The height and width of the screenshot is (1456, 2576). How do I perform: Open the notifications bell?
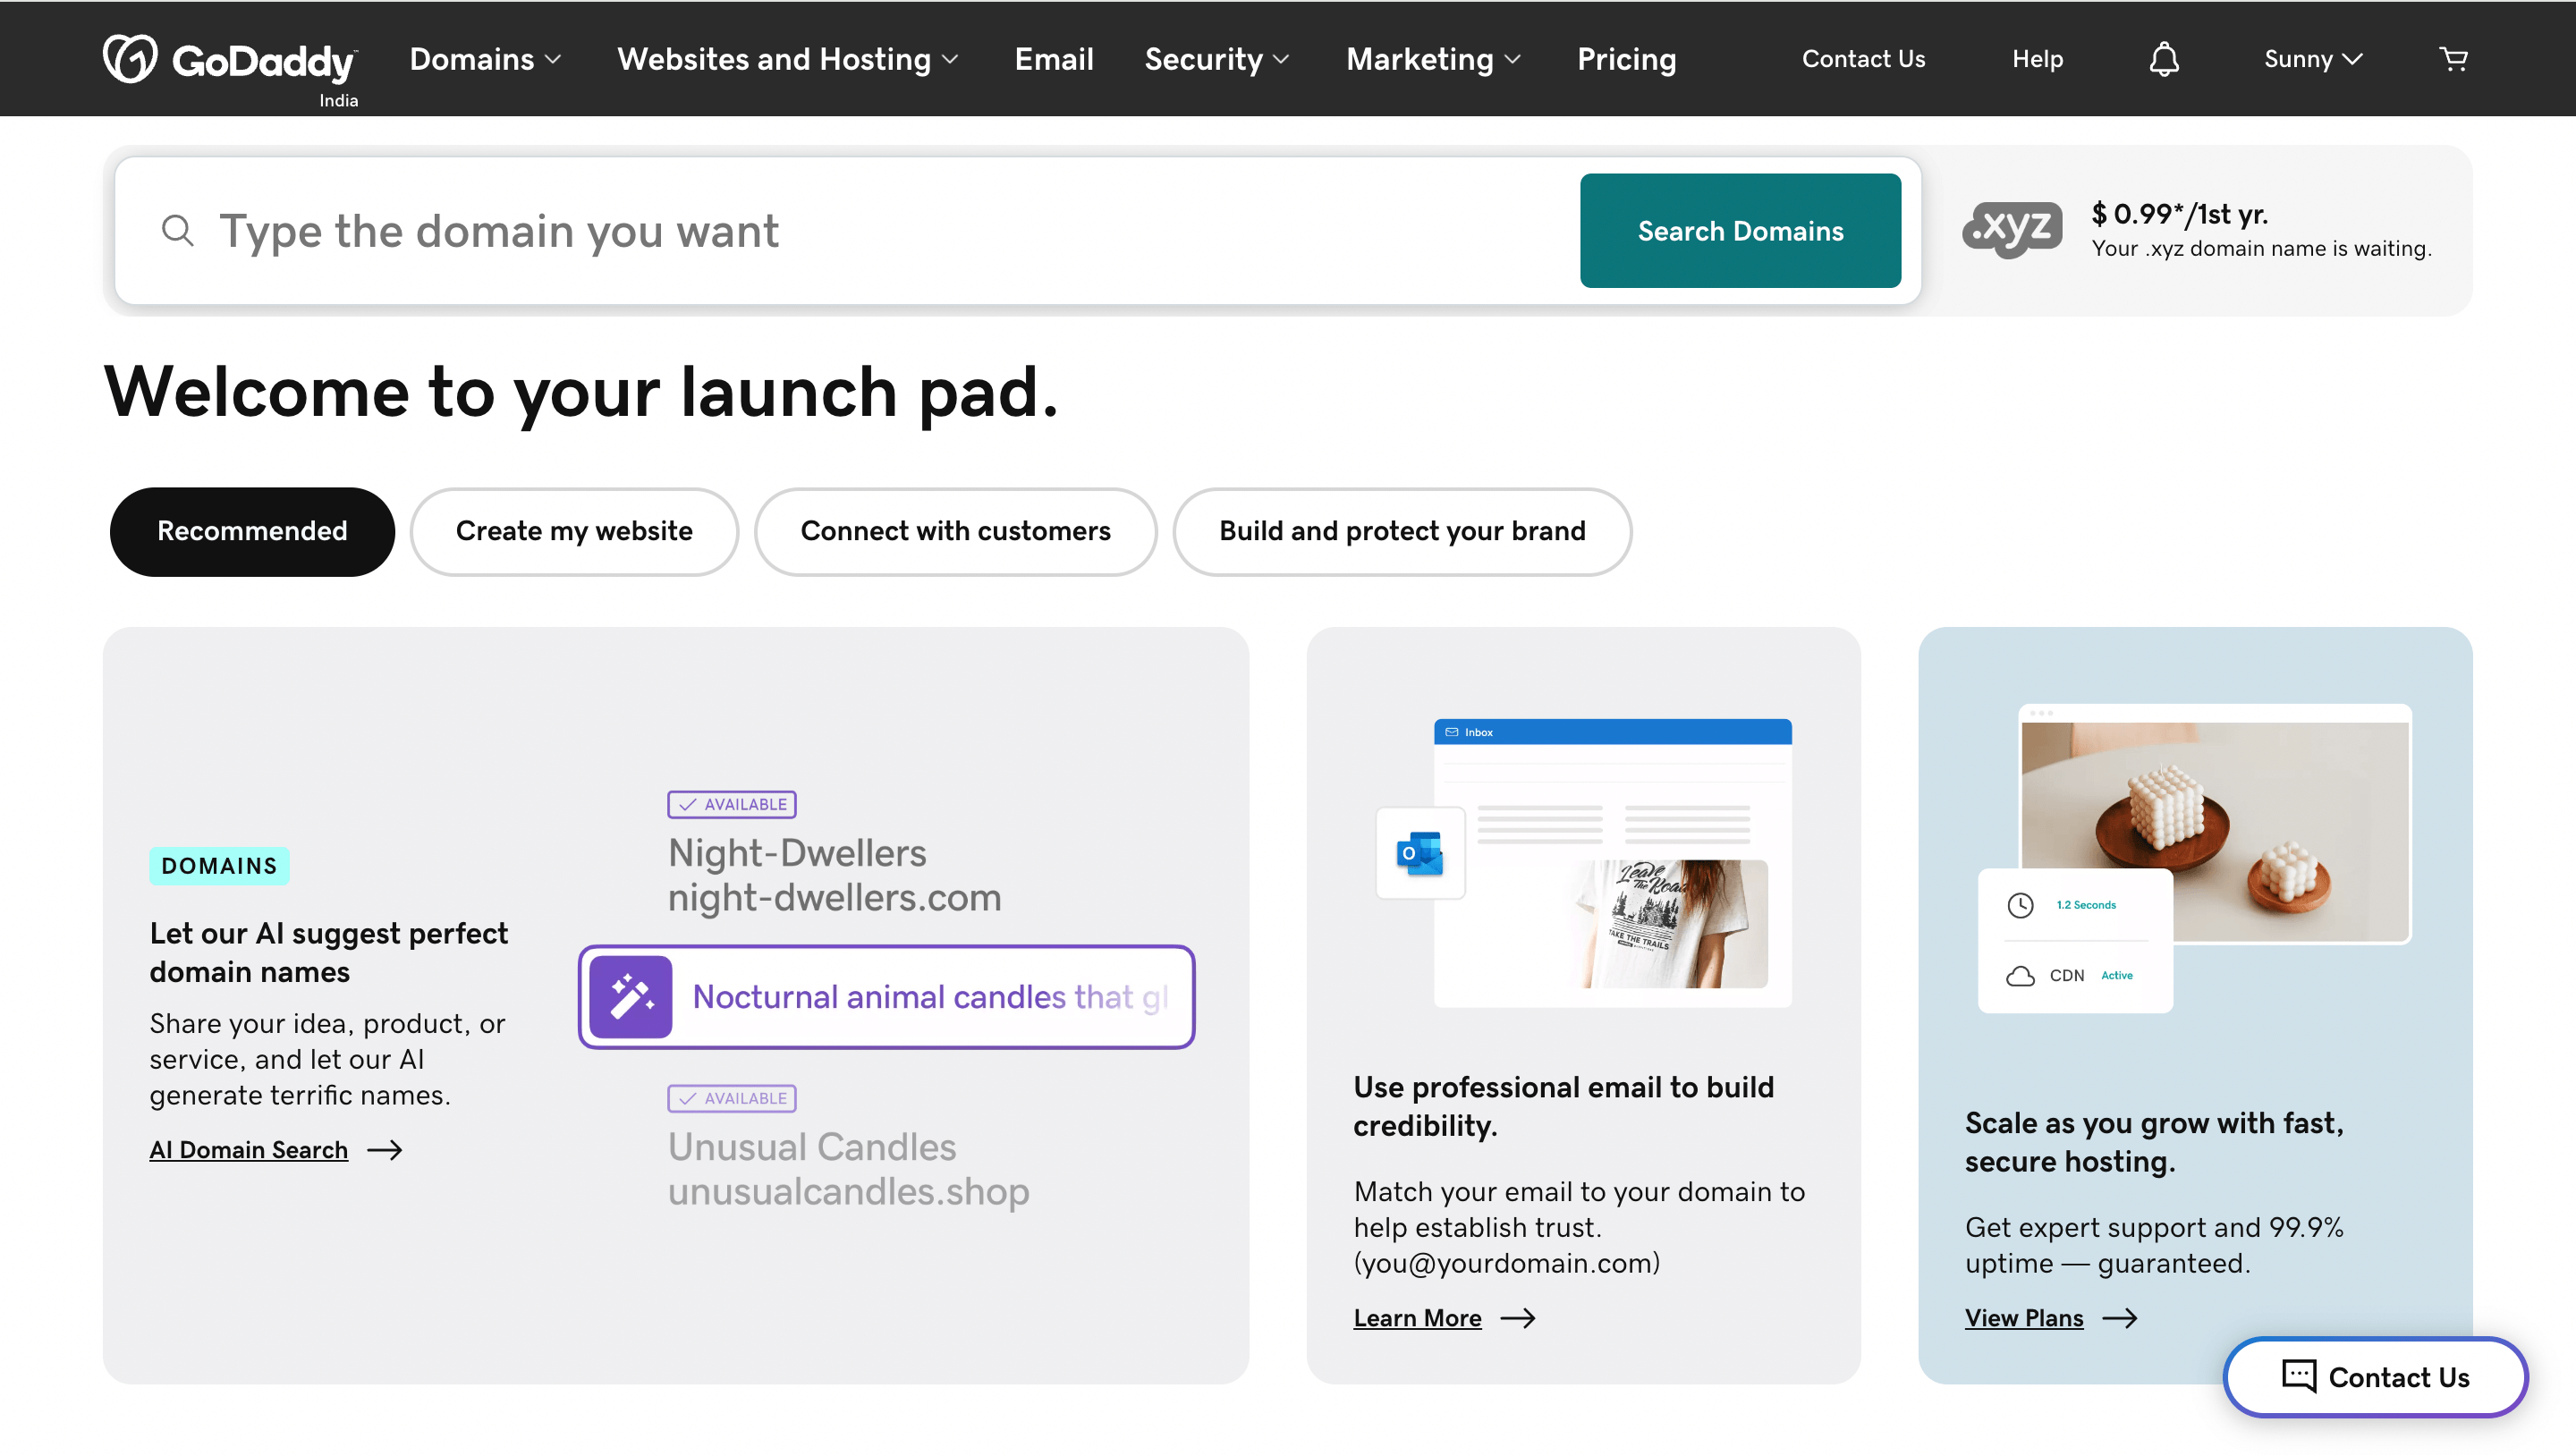click(x=2164, y=59)
